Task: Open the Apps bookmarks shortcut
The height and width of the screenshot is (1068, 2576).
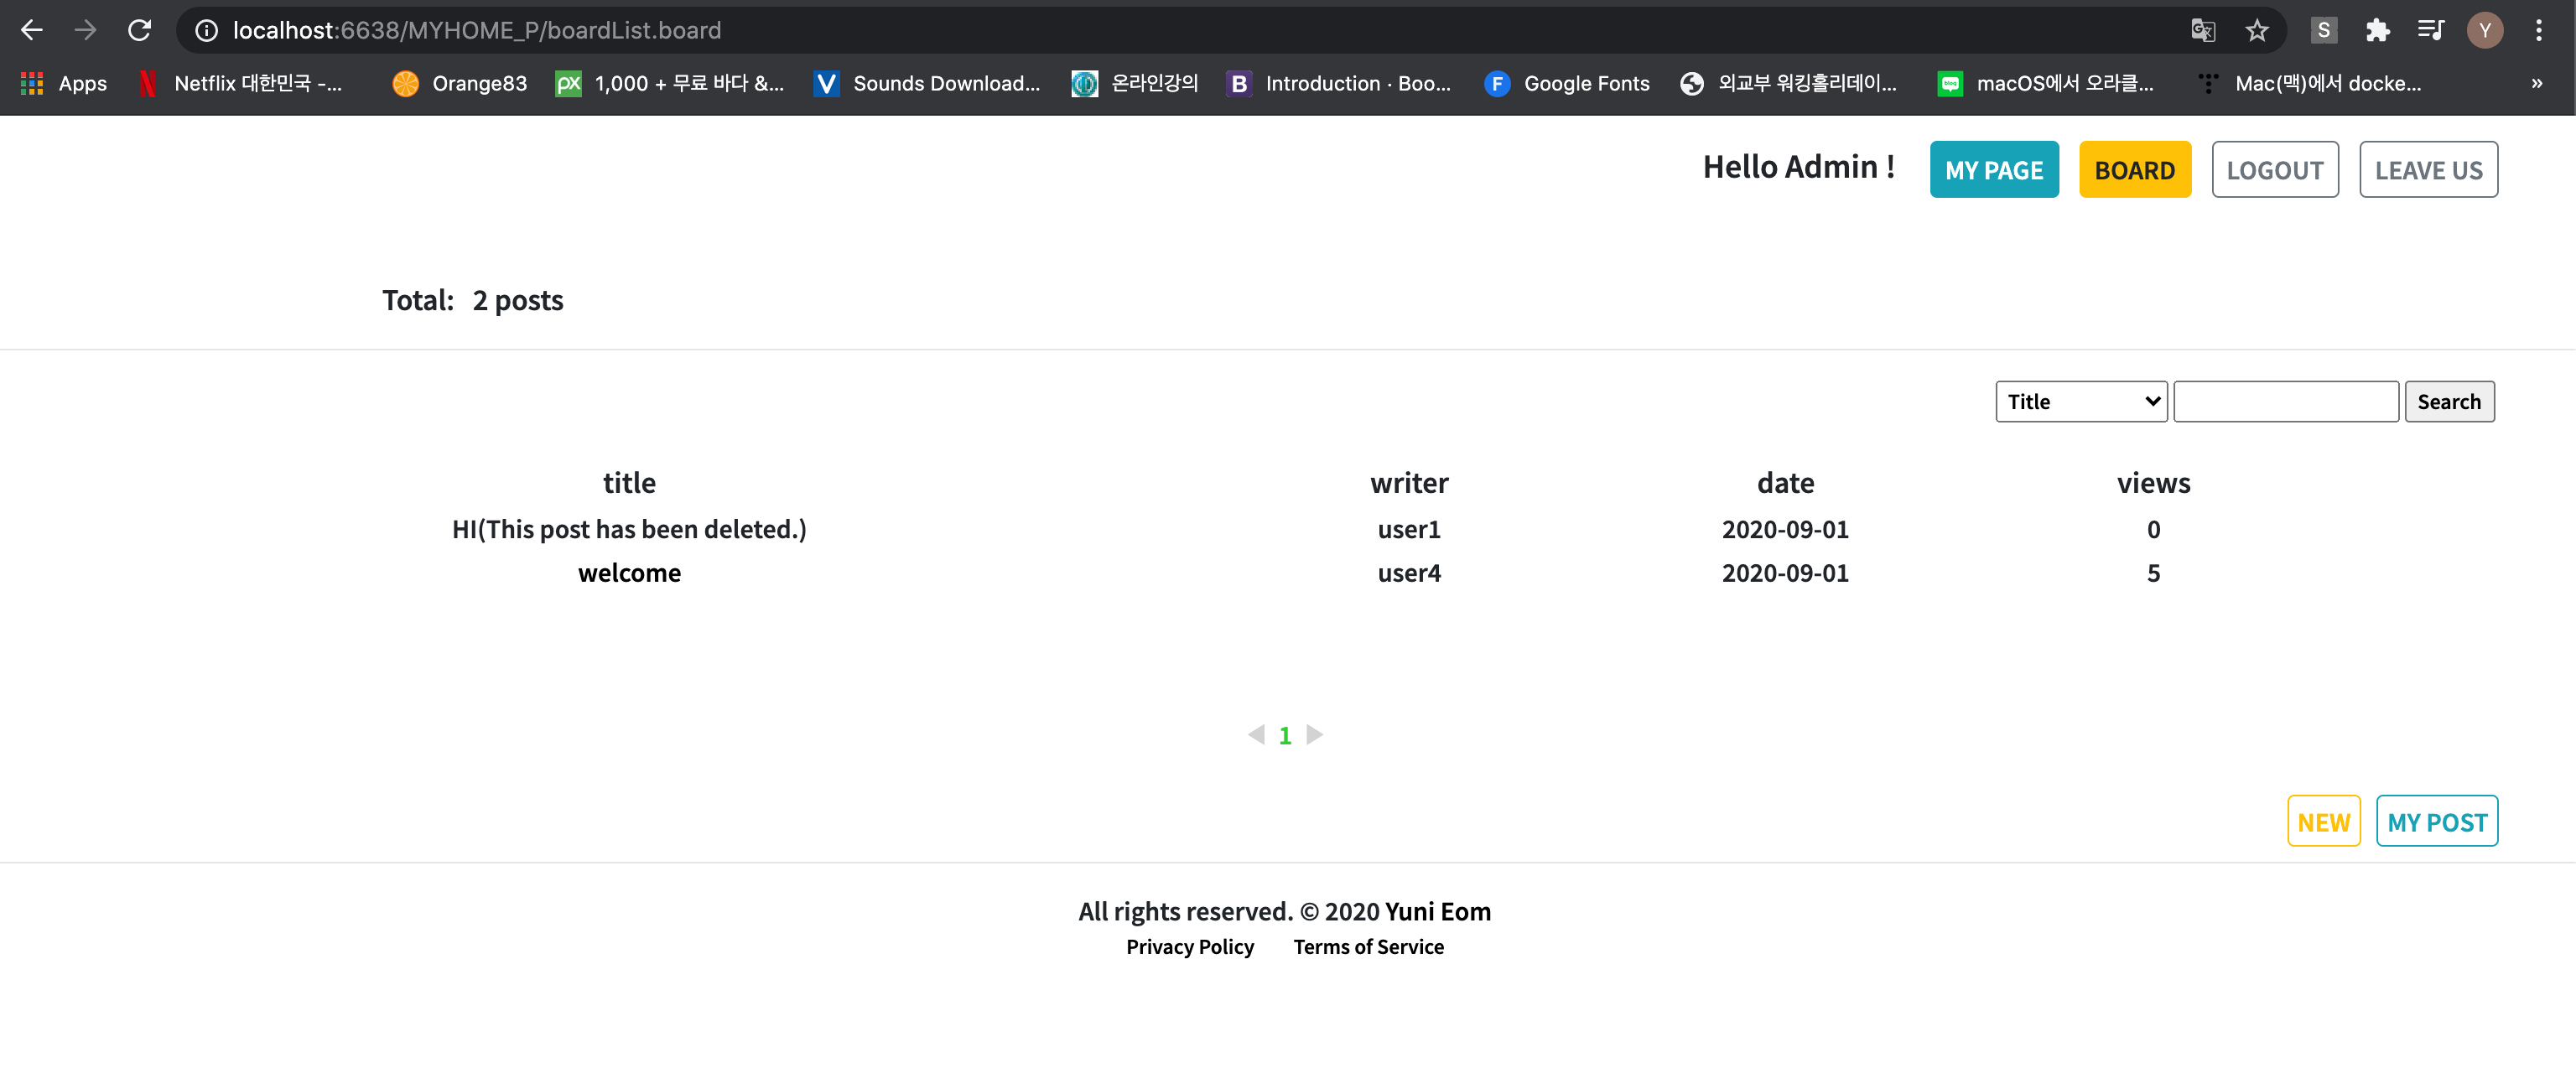Action: 64,83
